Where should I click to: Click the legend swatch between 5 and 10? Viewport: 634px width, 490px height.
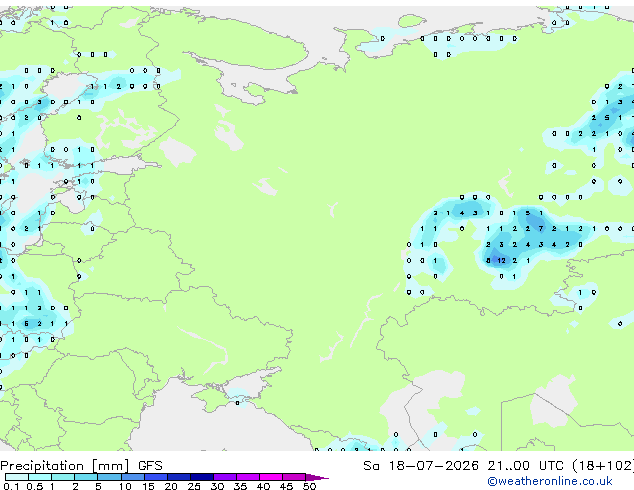tap(110, 477)
